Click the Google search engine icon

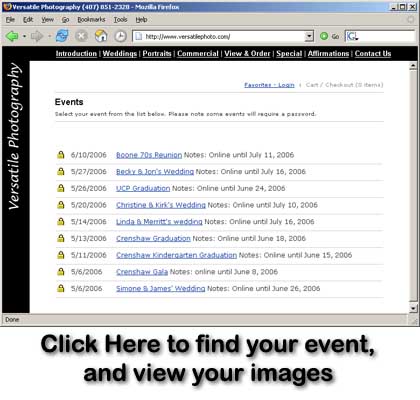[x=351, y=36]
